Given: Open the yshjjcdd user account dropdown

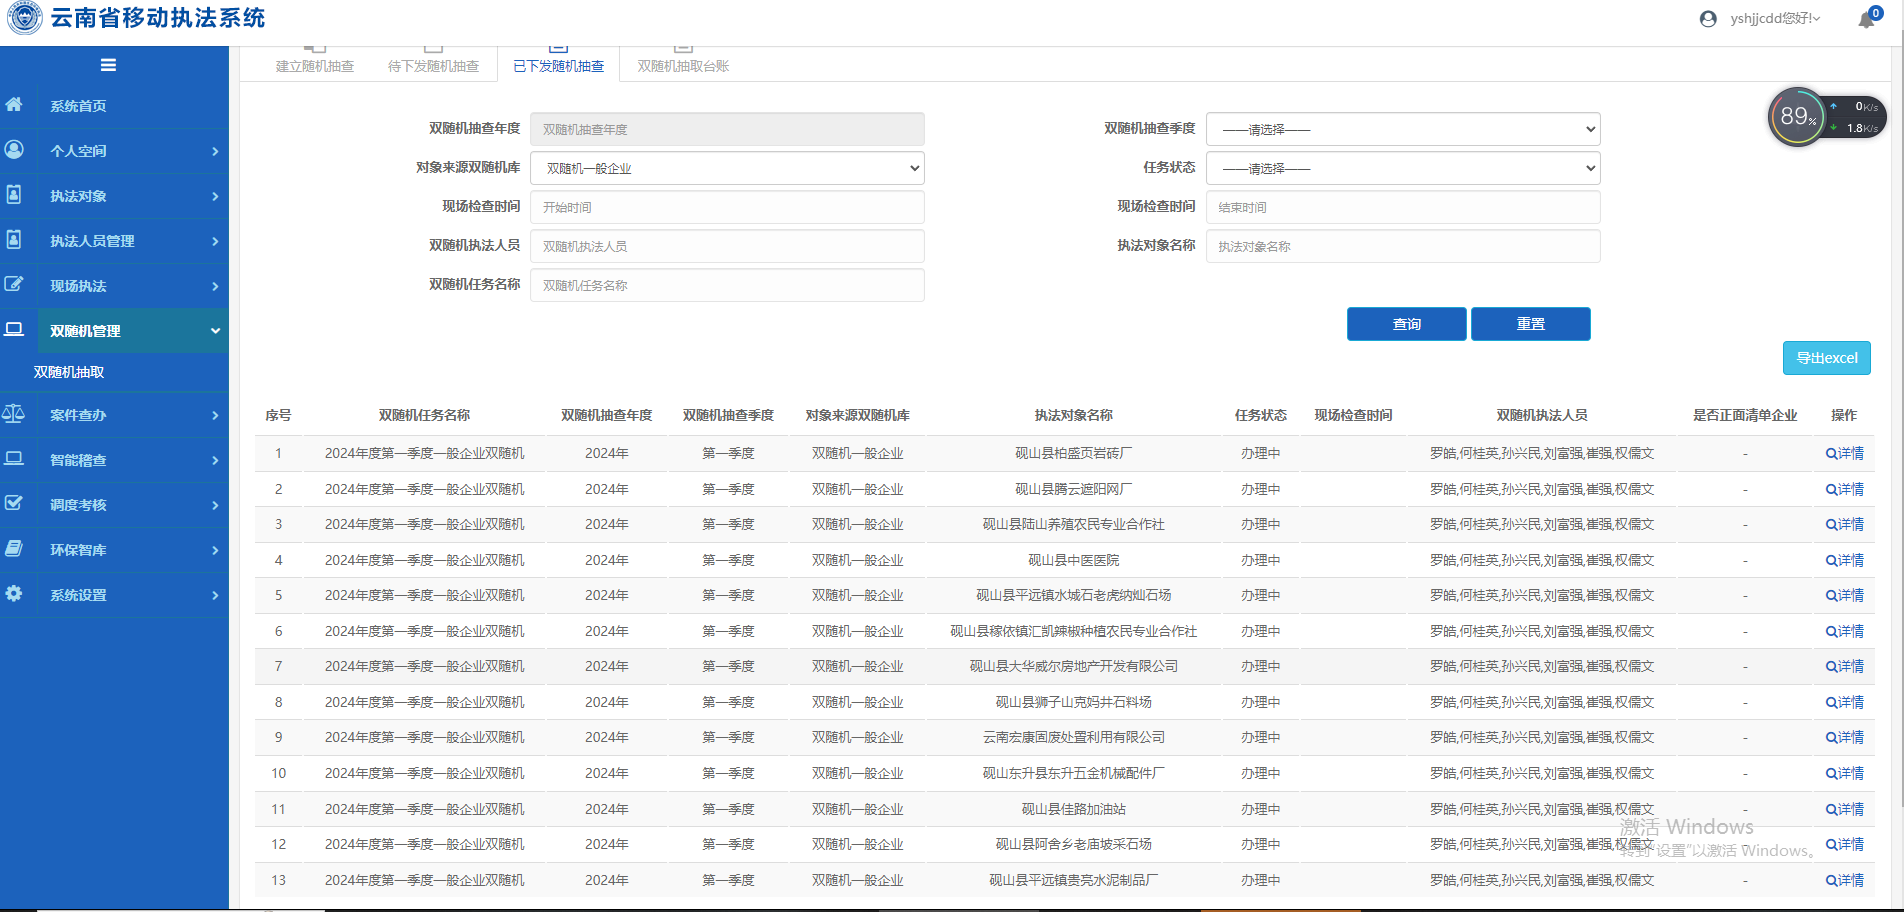Looking at the screenshot, I should (1775, 18).
